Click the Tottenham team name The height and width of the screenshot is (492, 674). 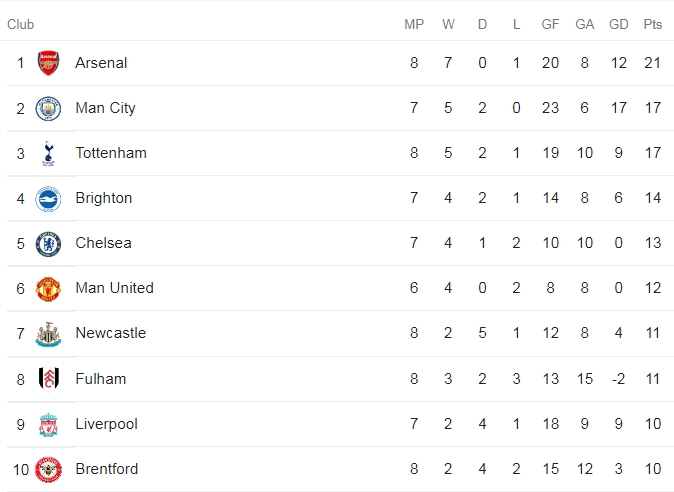point(111,153)
